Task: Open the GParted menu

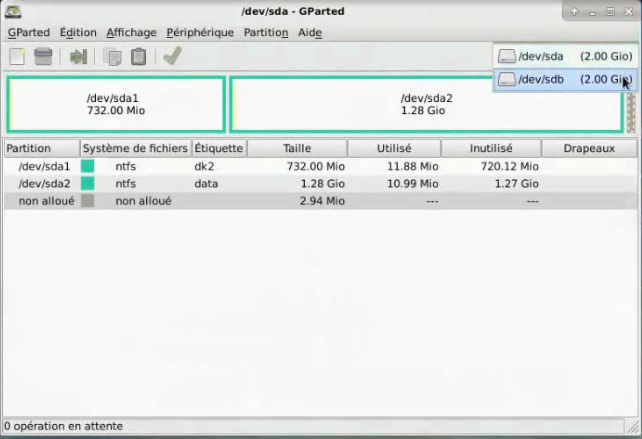Action: 28,32
